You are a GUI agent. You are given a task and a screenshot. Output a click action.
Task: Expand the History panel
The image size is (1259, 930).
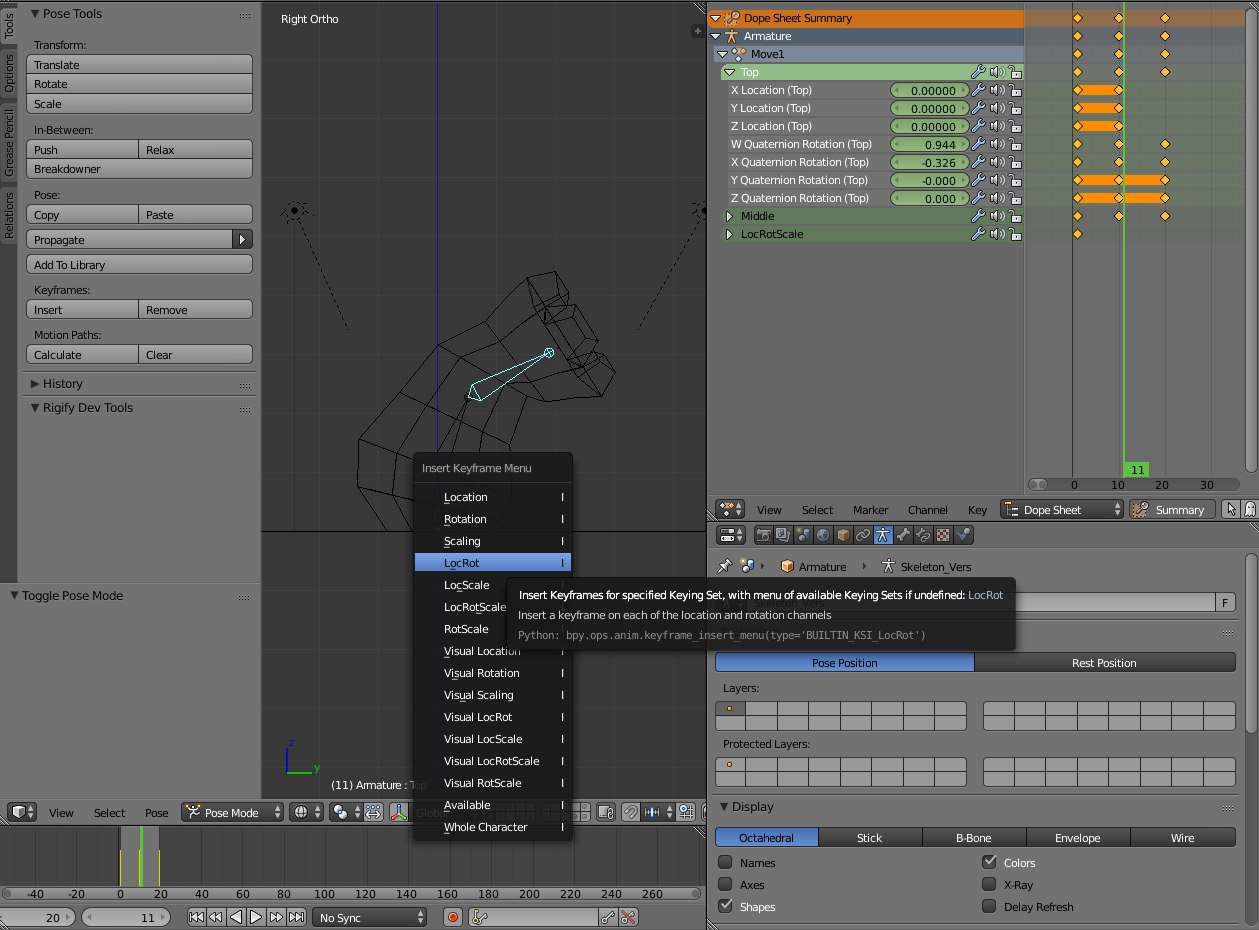35,383
